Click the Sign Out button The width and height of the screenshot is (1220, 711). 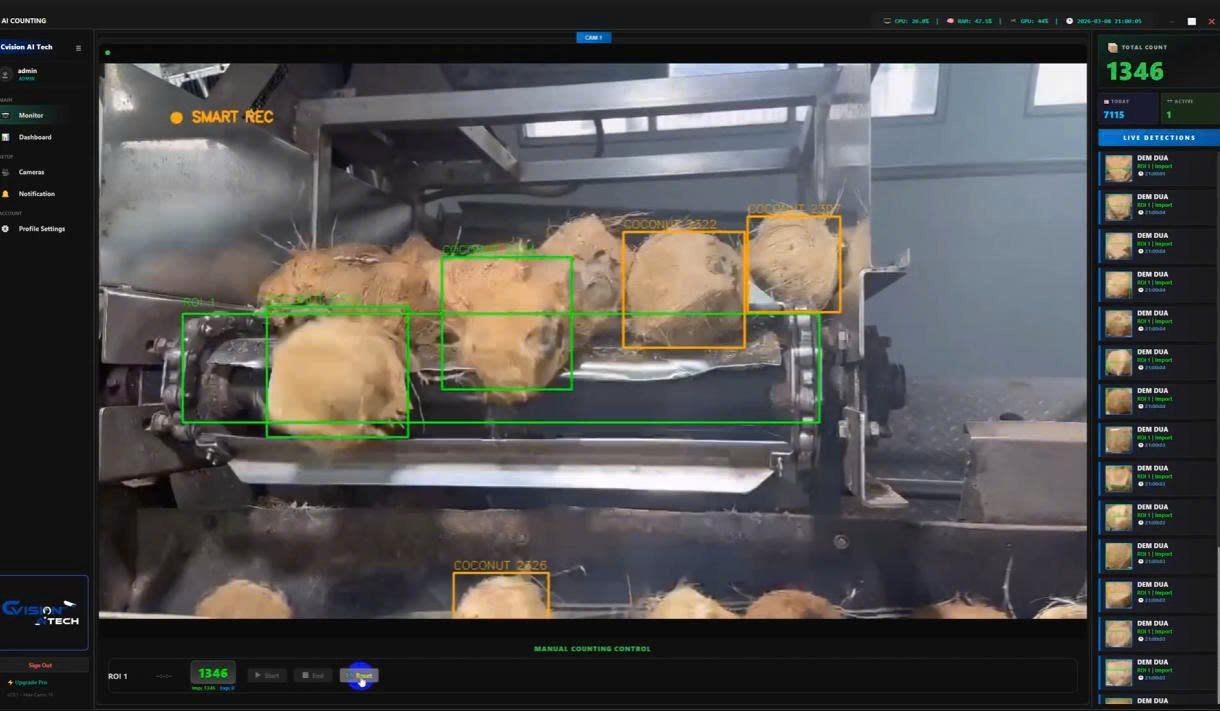[x=40, y=665]
